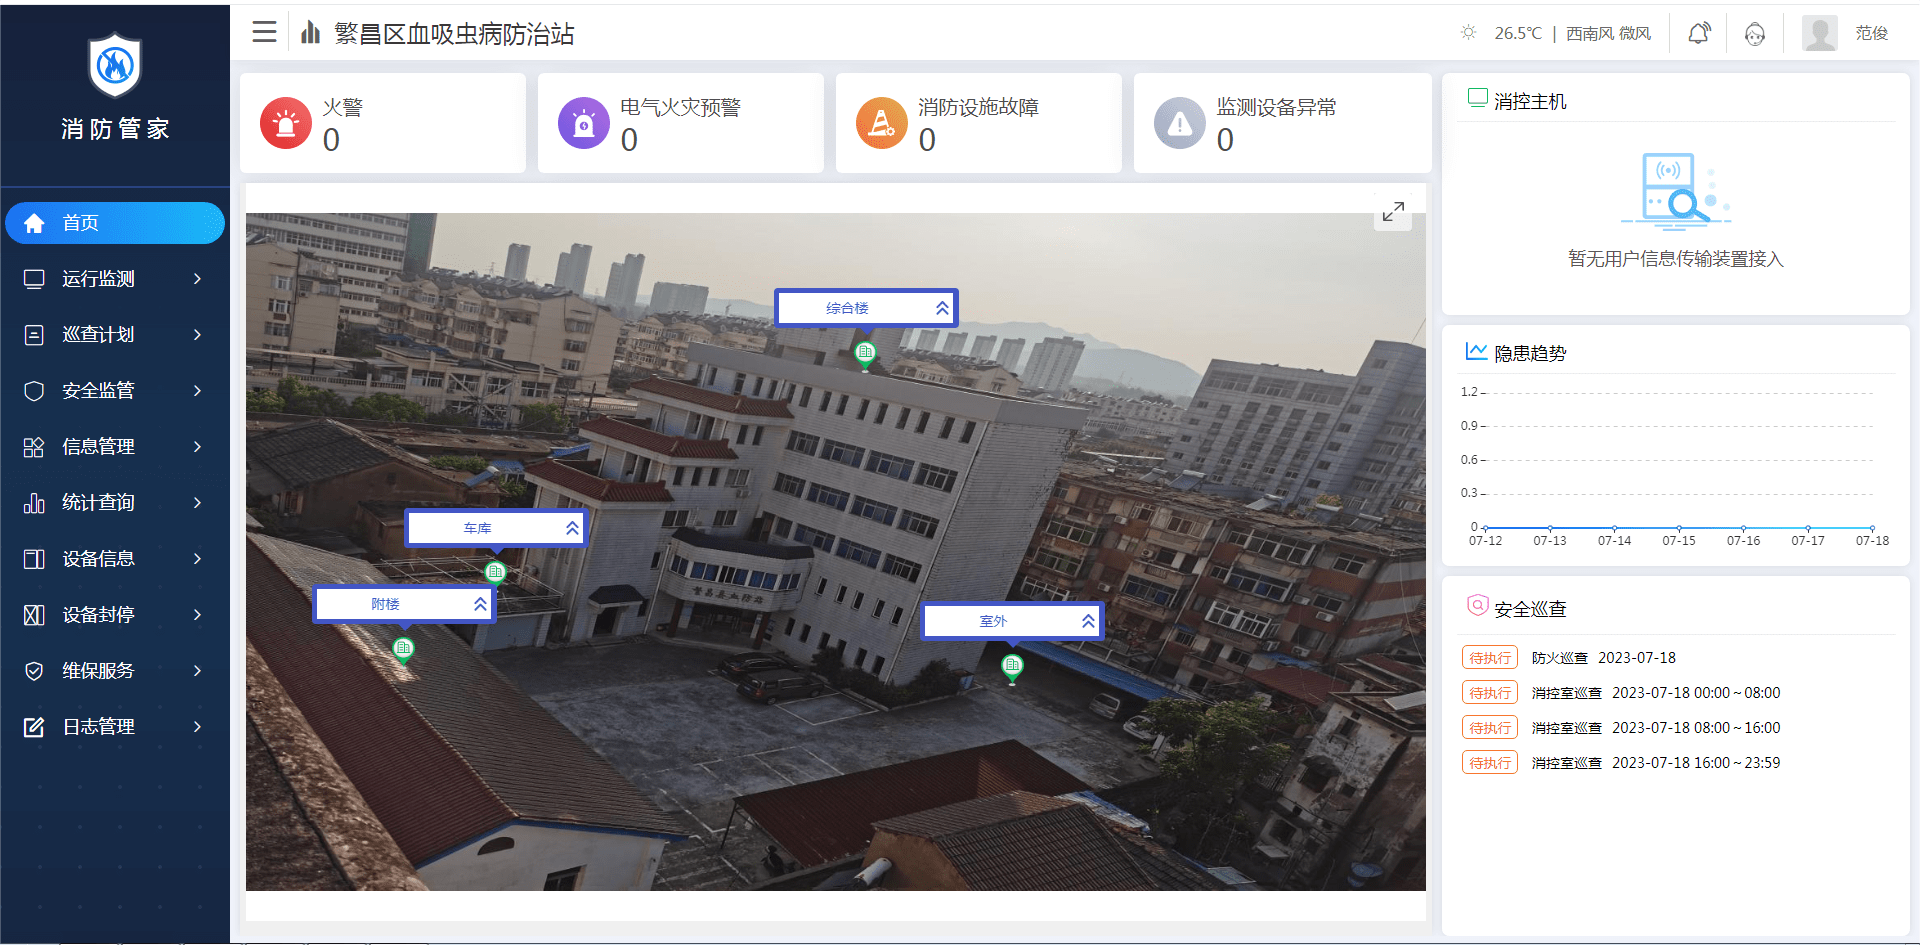
Task: Collapse the 车库 map label
Action: point(572,528)
